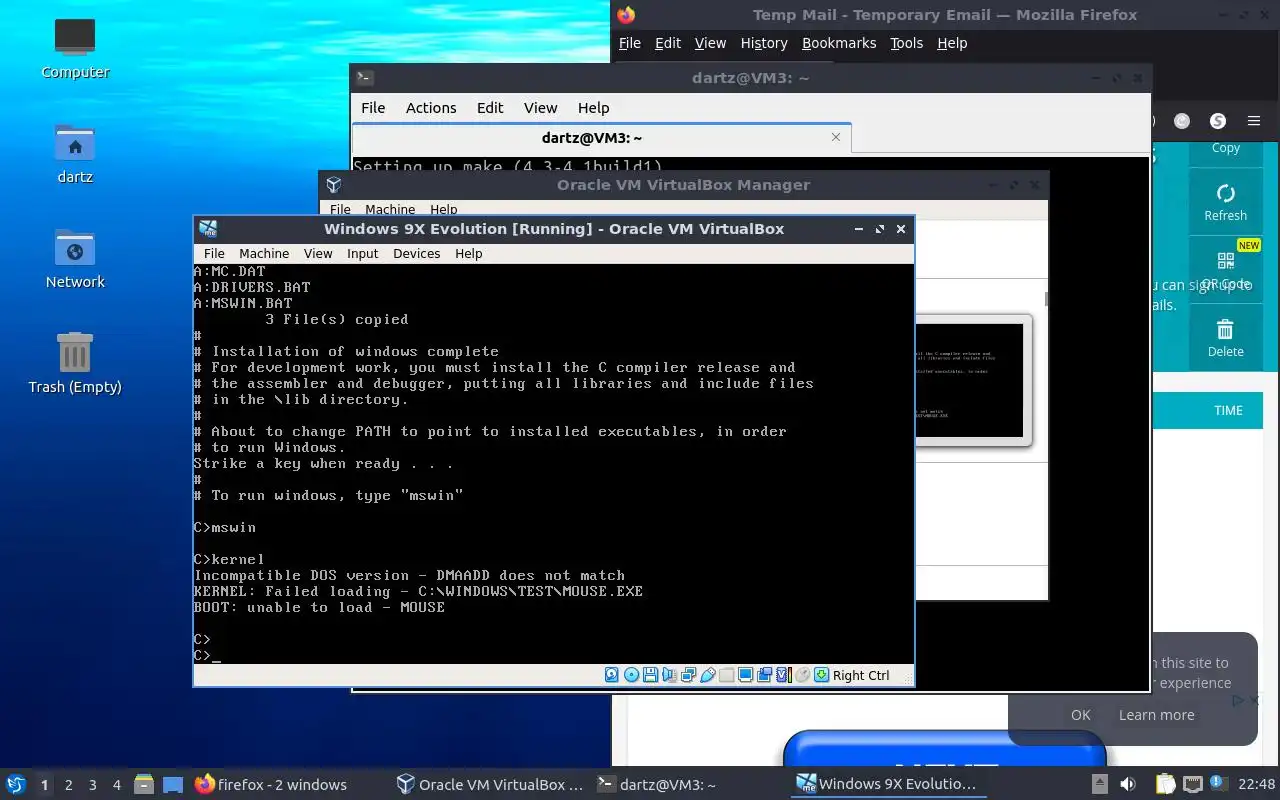Viewport: 1280px width, 800px height.
Task: Click dartz@VM3 terminal taskbar button
Action: pos(690,784)
